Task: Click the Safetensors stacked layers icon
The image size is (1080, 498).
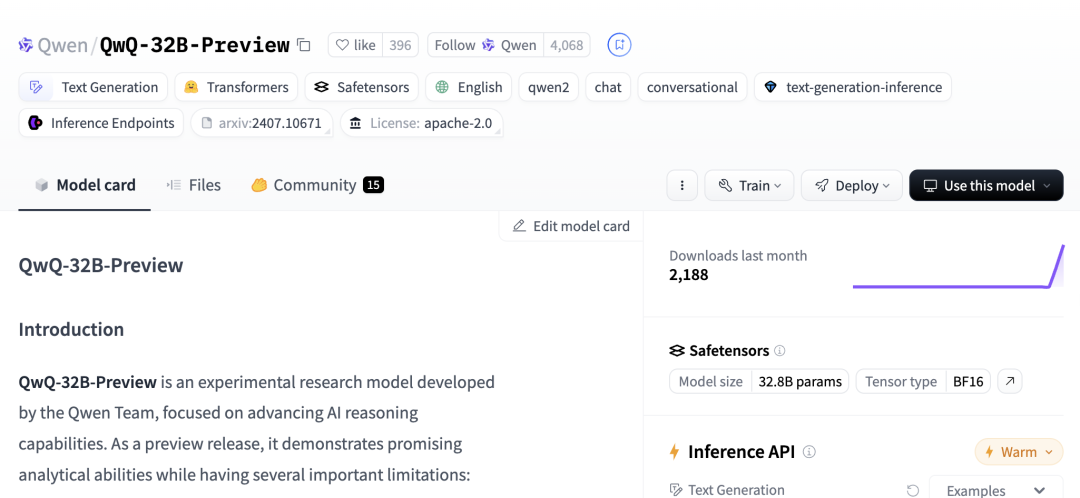Action: (x=677, y=351)
